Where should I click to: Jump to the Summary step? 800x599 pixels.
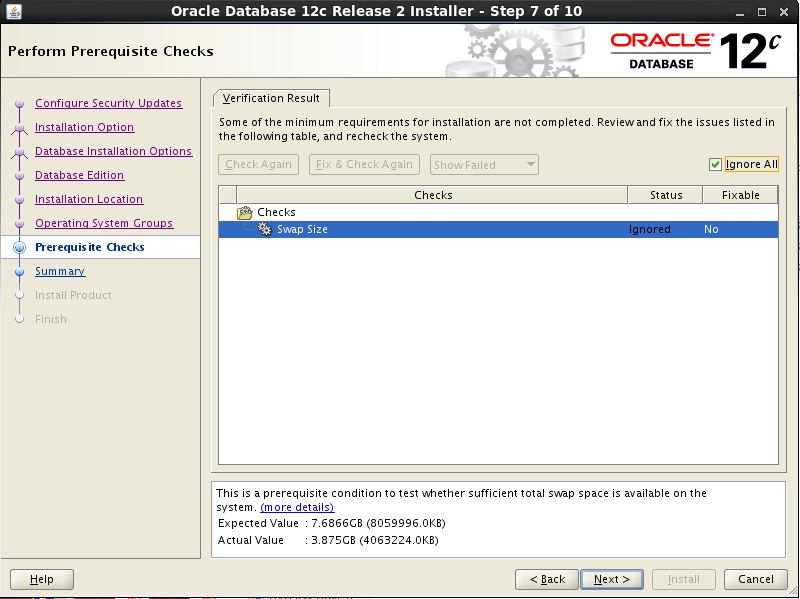click(60, 271)
